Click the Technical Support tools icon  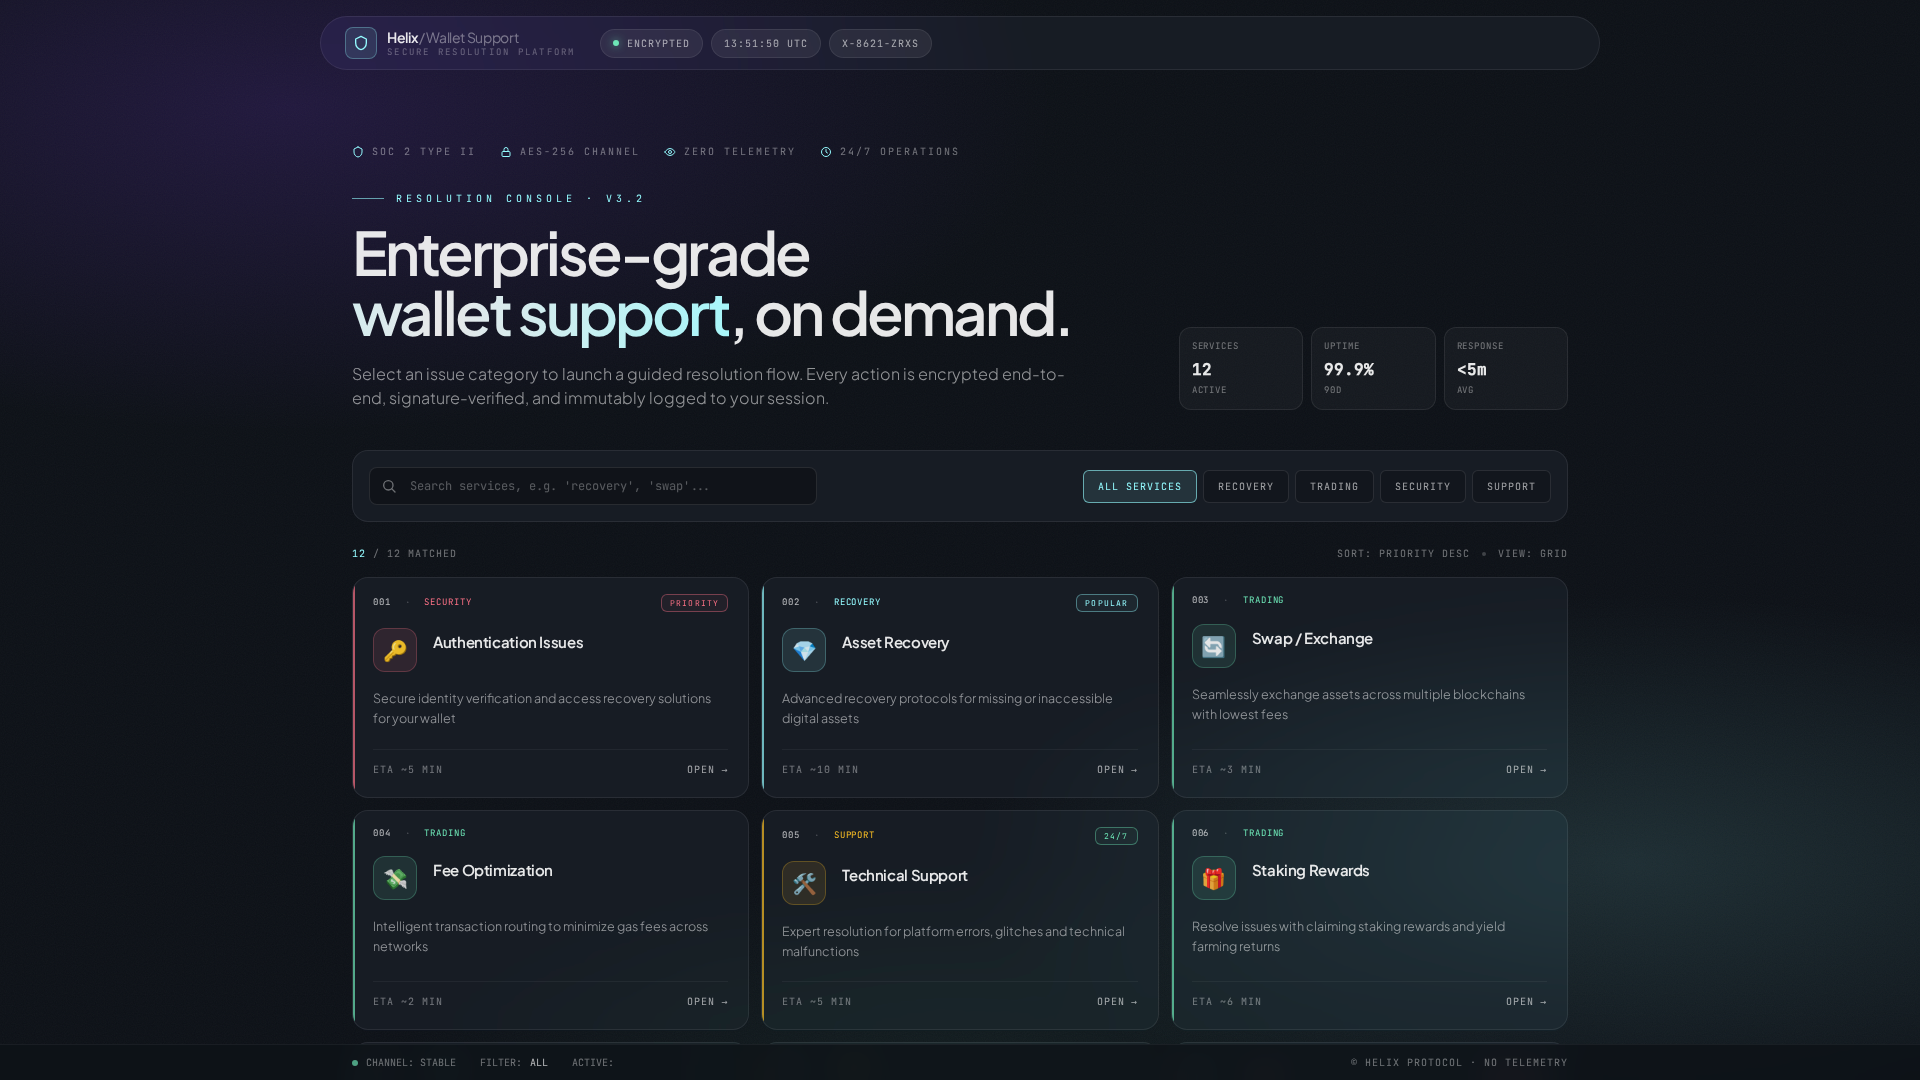click(x=804, y=883)
